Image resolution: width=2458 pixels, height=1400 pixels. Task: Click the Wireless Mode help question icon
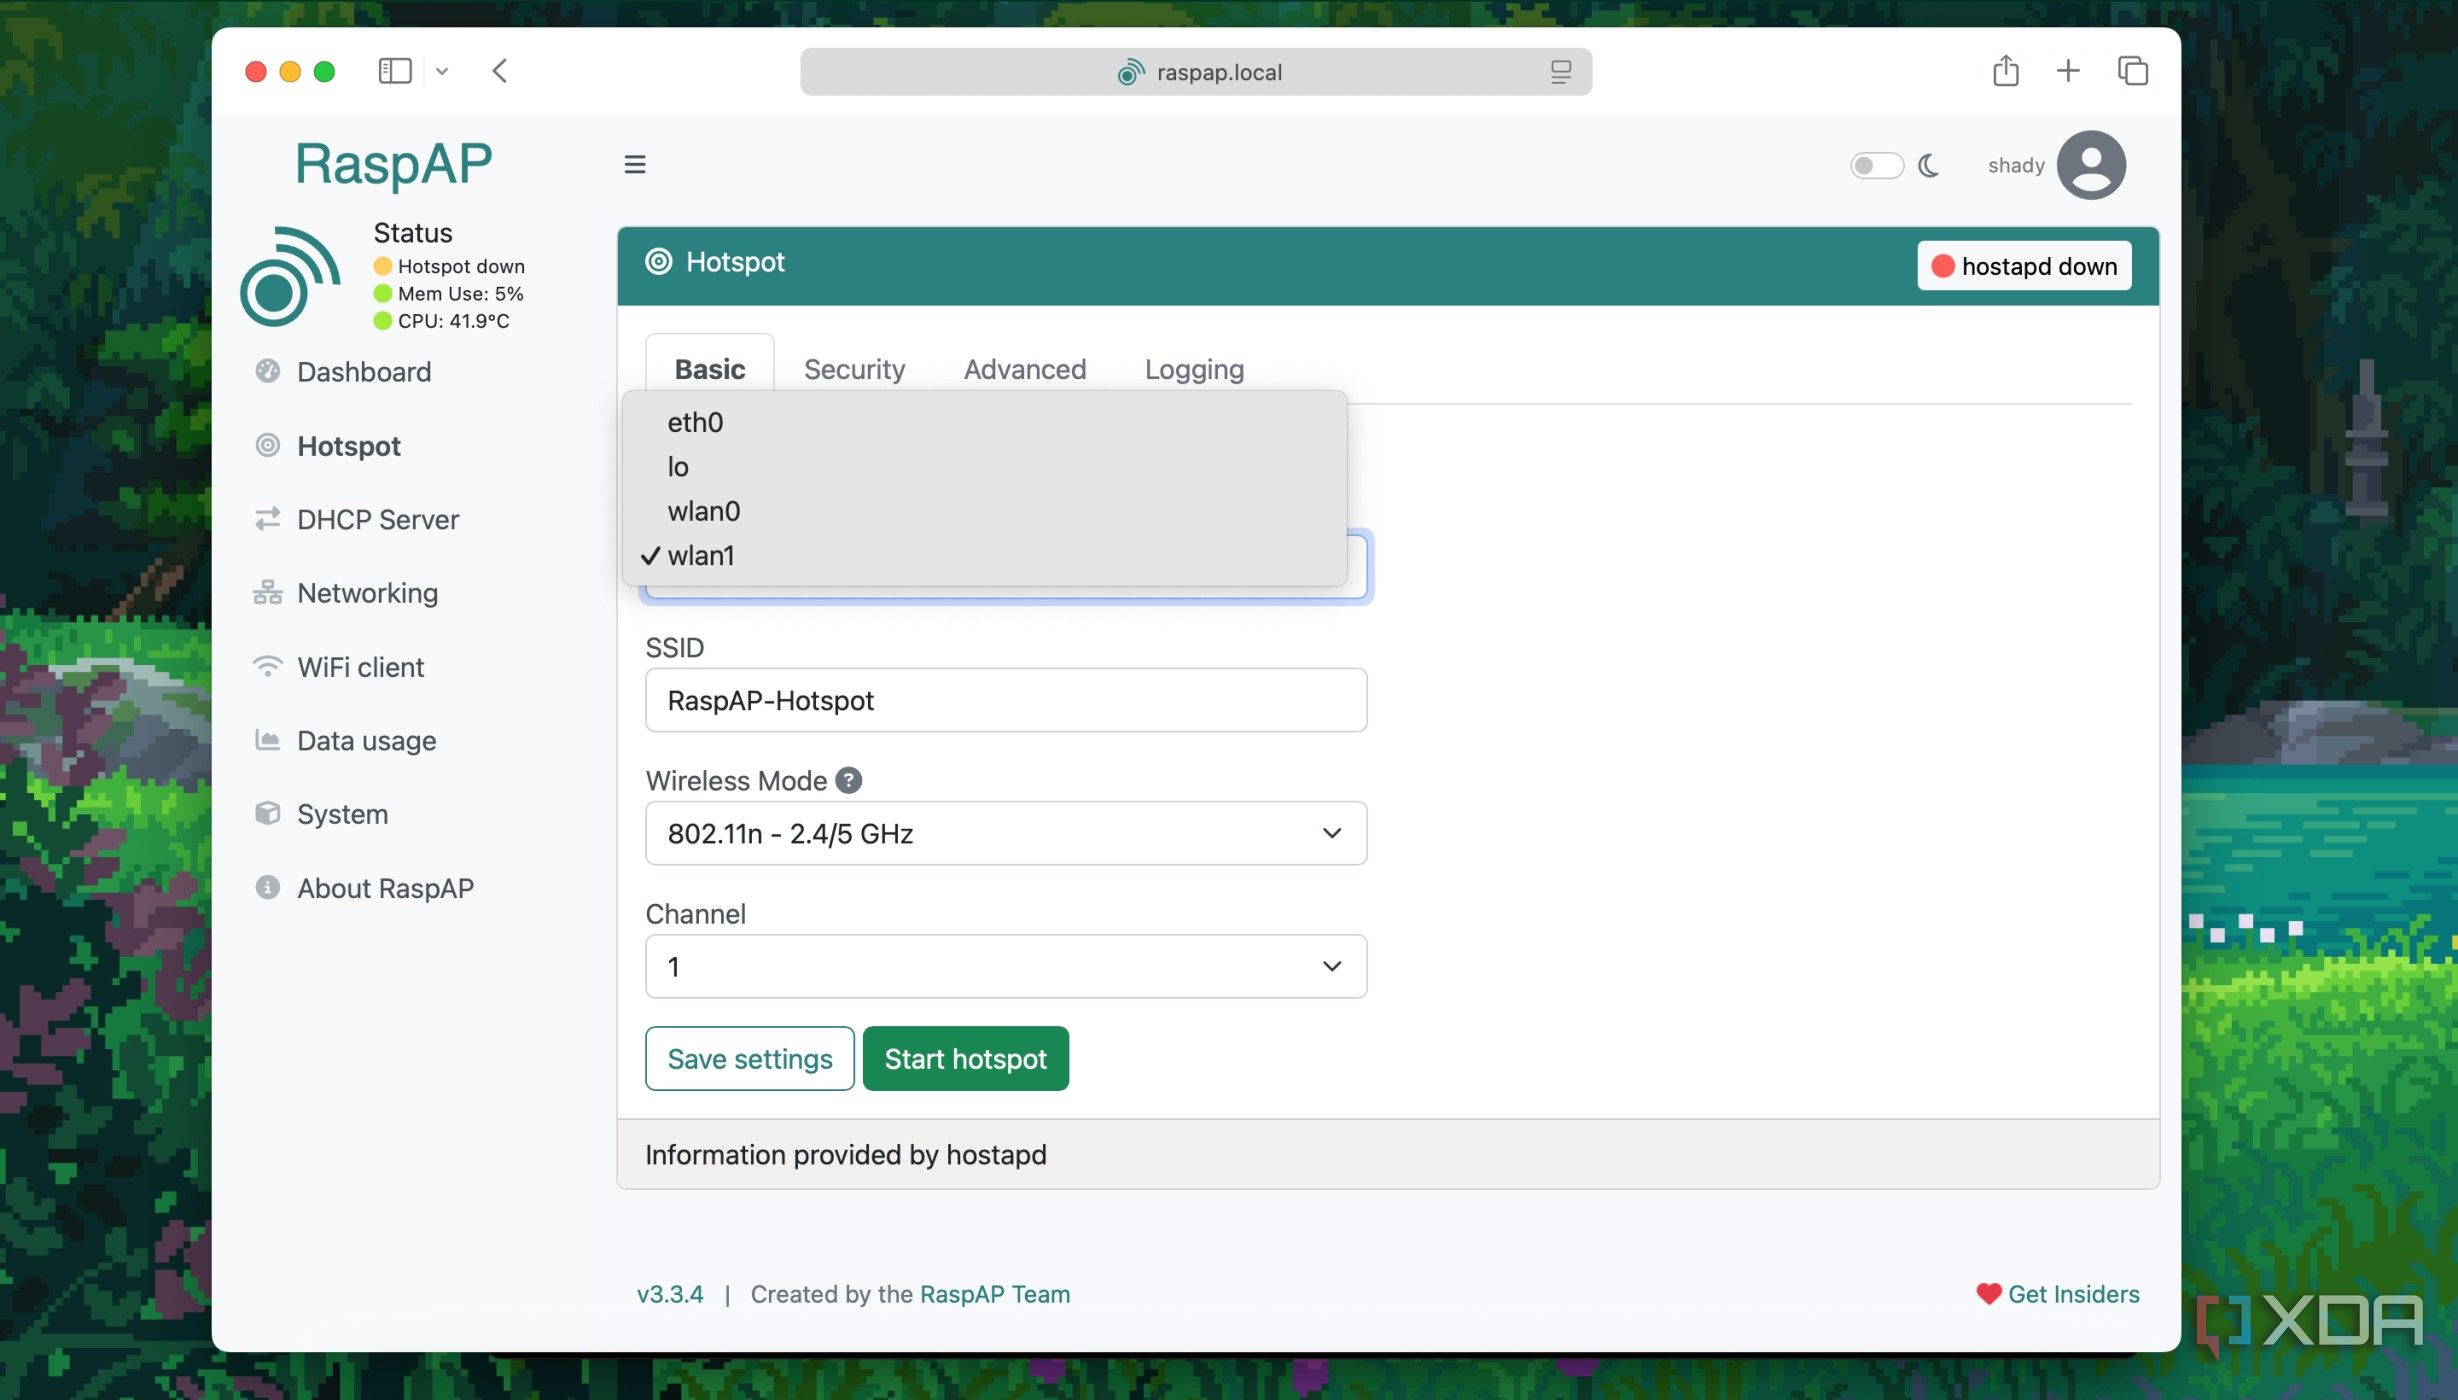click(x=848, y=780)
